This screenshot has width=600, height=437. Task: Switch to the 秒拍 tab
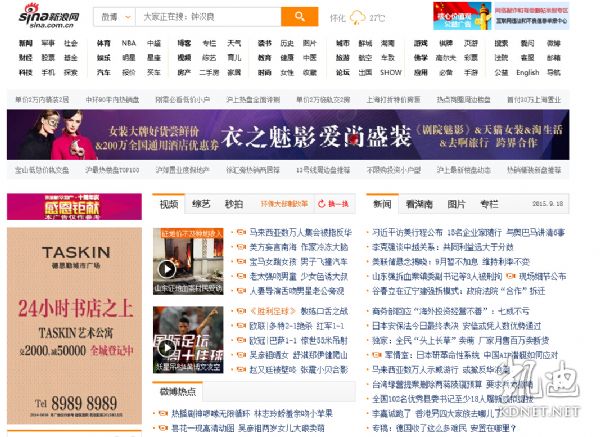tap(233, 204)
